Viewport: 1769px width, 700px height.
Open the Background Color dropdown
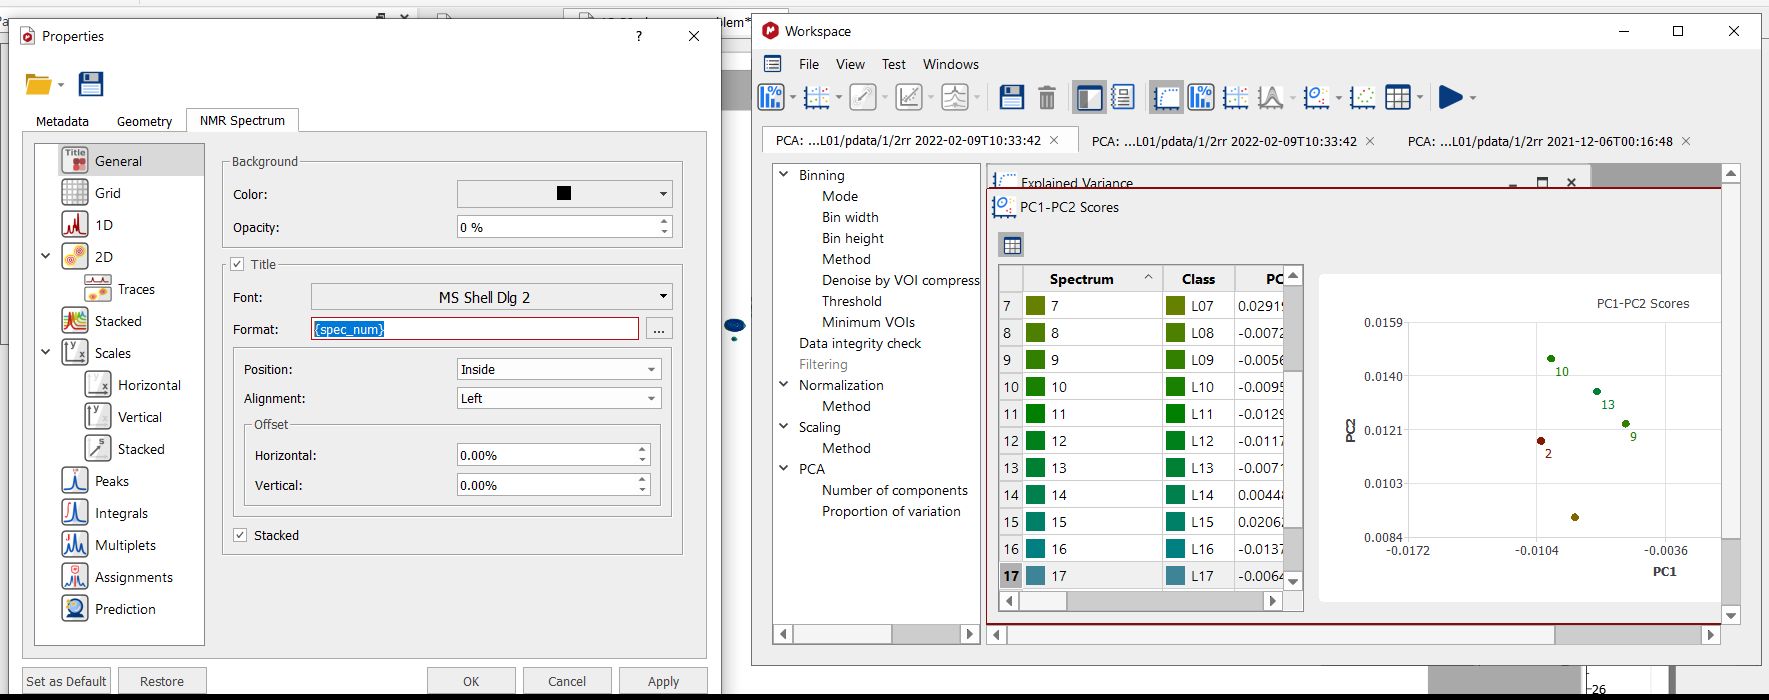point(564,194)
